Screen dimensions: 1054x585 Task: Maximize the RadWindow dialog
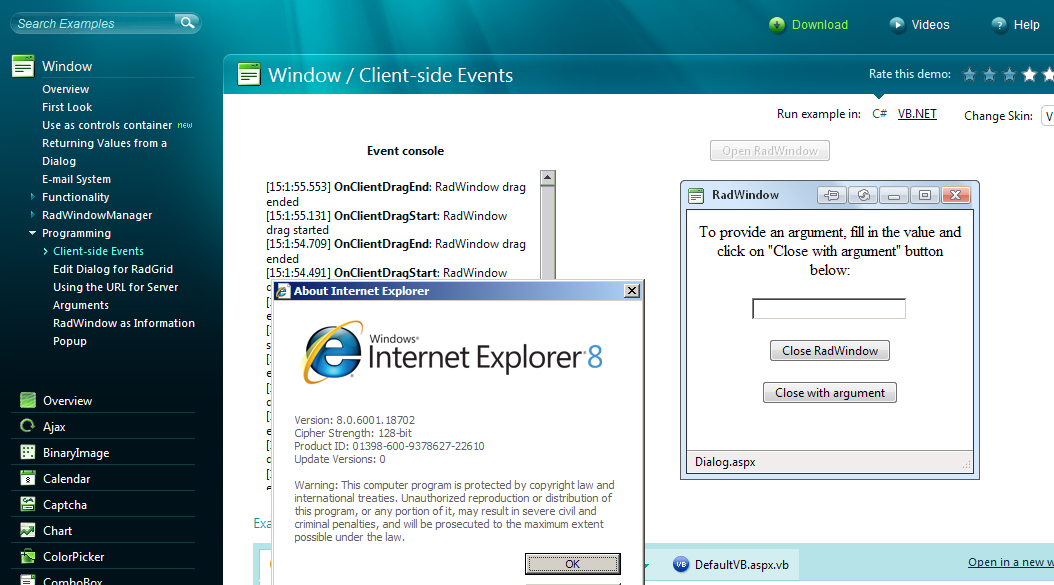(x=925, y=195)
